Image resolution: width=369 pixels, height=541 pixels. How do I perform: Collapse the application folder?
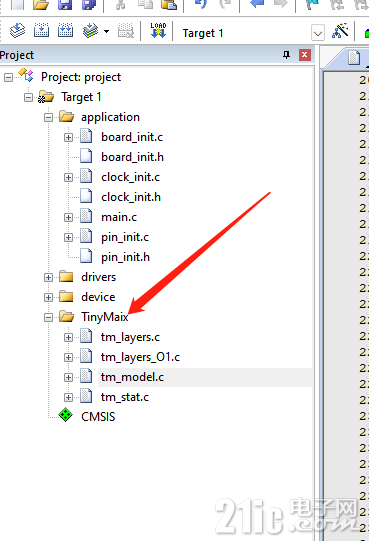pos(48,117)
